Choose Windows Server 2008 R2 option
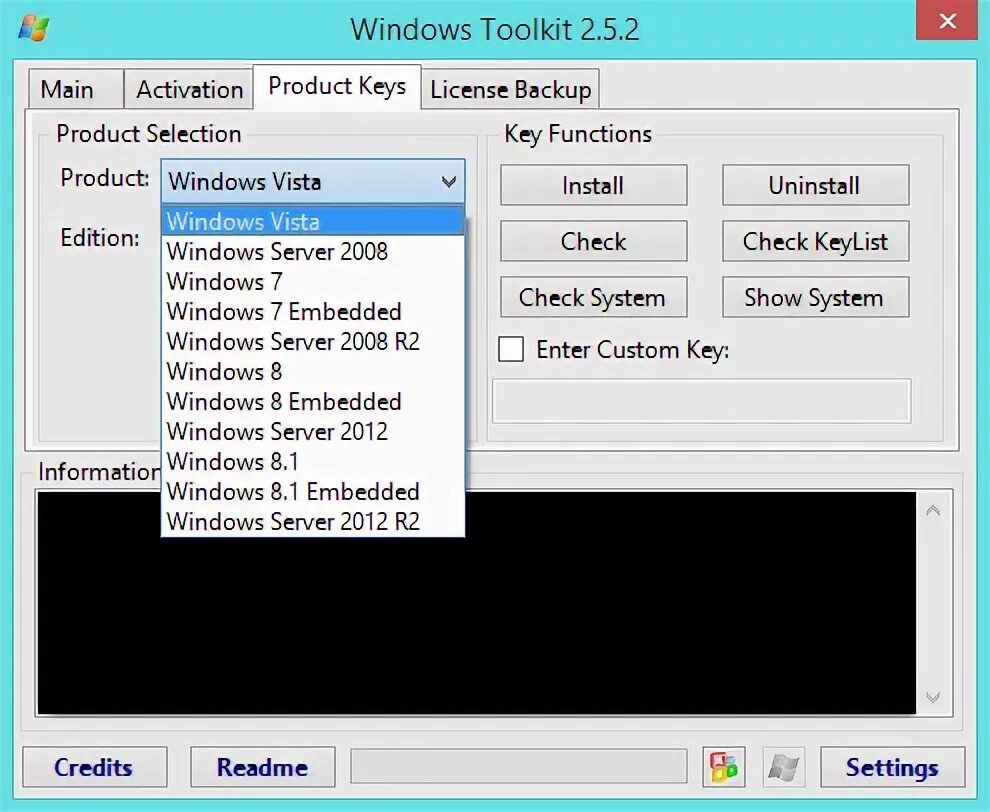This screenshot has width=990, height=812. (x=313, y=342)
